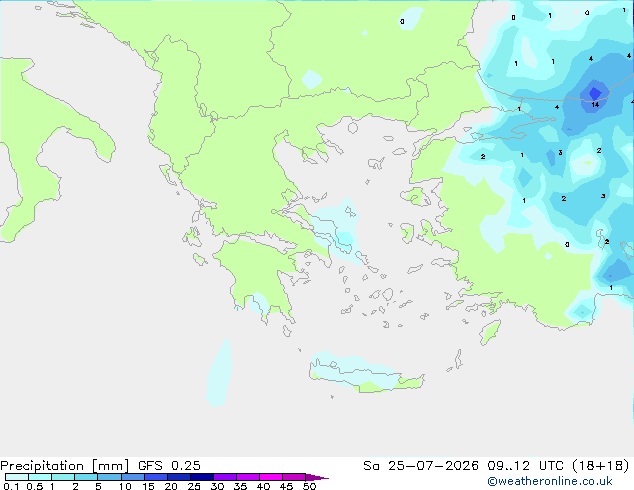Screen dimensions: 634x490
Task: Open the weatheronline.co.uk copyright link
Action: pos(550,482)
